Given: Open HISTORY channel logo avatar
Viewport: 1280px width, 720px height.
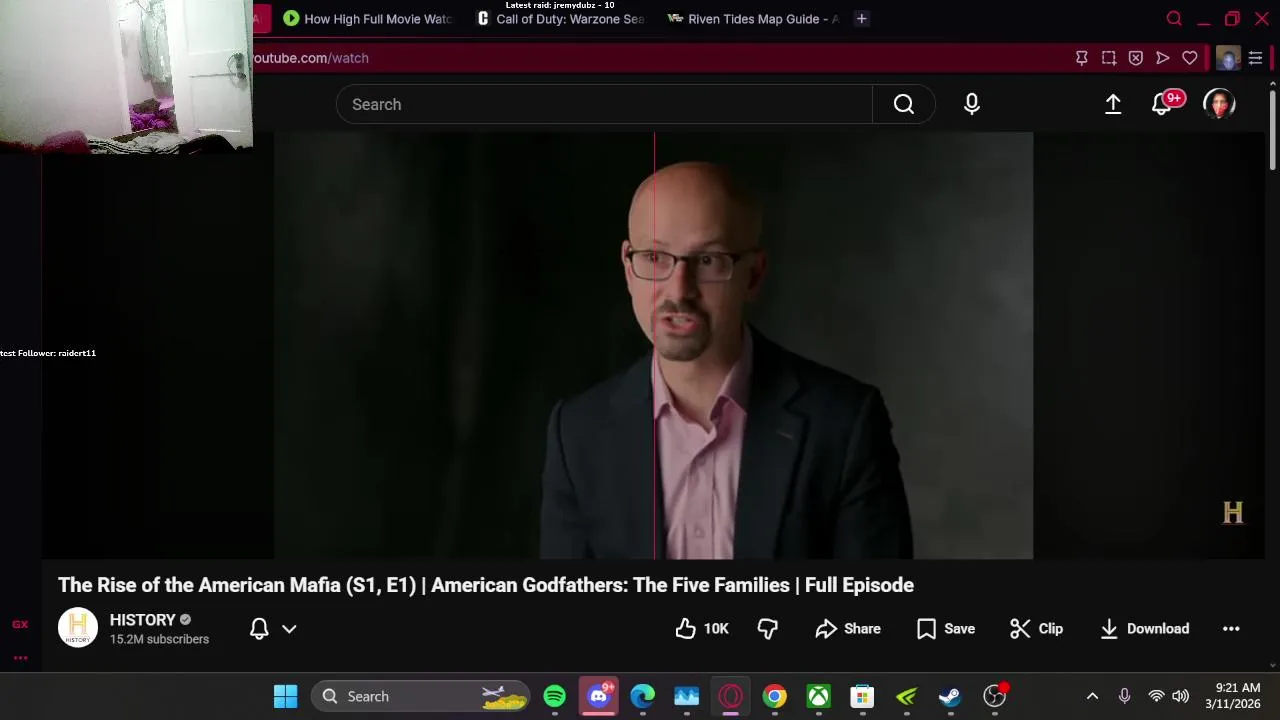Looking at the screenshot, I should [x=78, y=628].
